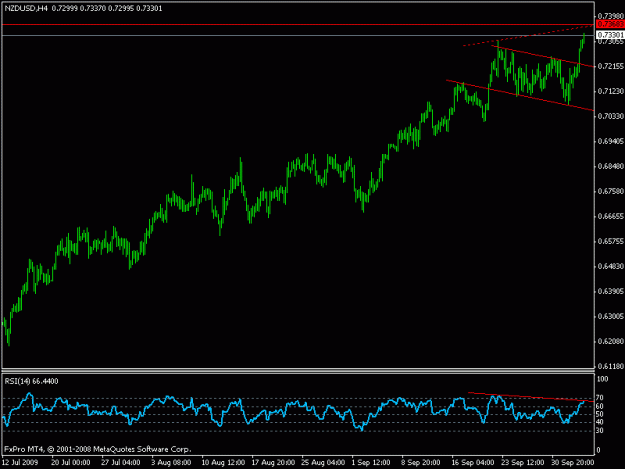Select the lower red channel line

tap(520, 96)
